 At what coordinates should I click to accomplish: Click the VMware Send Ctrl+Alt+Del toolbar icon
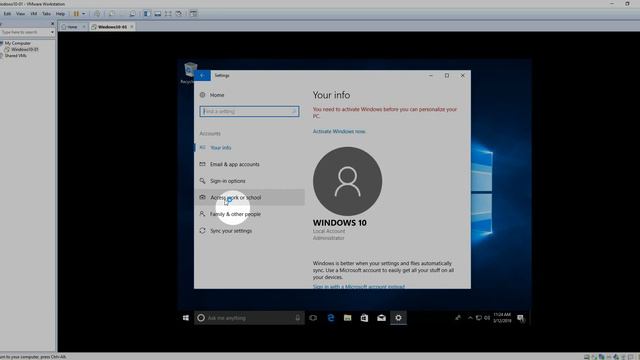97,13
